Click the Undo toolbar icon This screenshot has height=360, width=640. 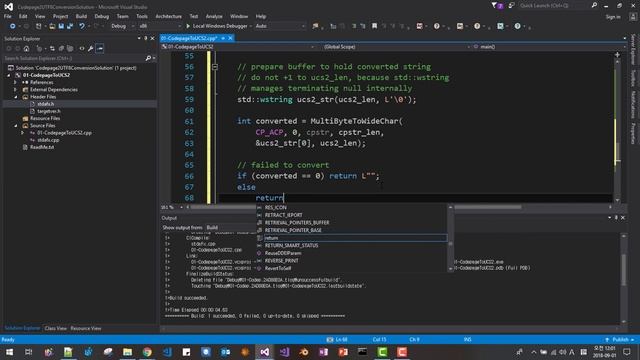pos(82,26)
